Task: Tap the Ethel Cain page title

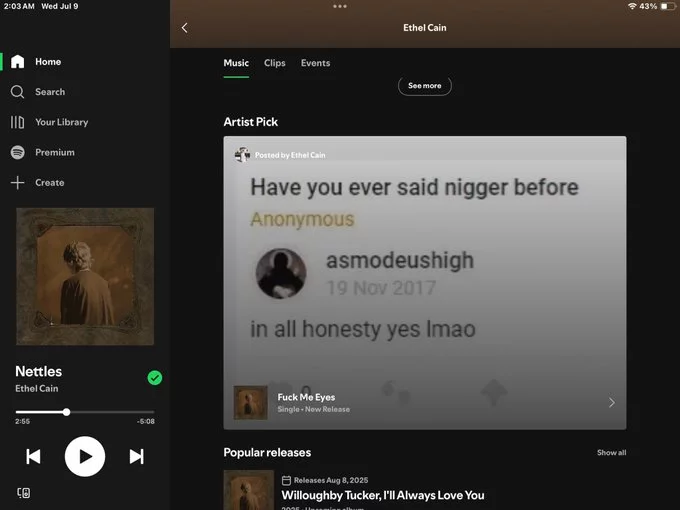Action: pos(425,28)
